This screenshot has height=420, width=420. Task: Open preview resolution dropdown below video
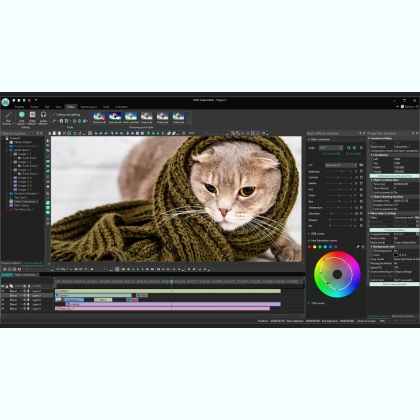click(62, 269)
